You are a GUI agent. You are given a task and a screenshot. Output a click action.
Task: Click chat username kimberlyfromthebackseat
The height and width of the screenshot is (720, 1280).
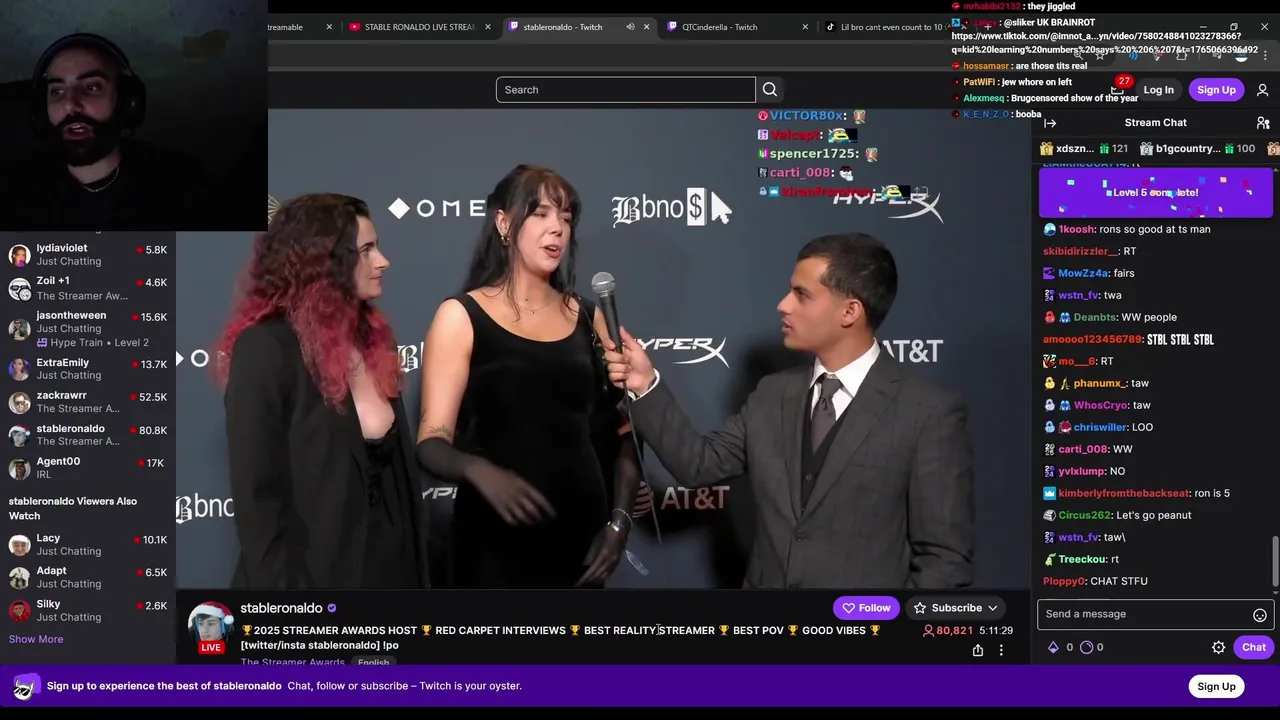tap(1123, 493)
